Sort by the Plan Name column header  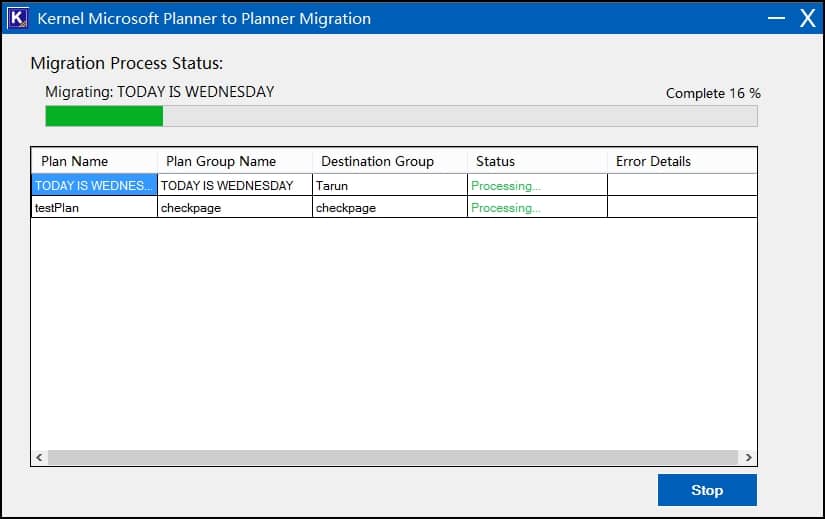click(x=94, y=161)
